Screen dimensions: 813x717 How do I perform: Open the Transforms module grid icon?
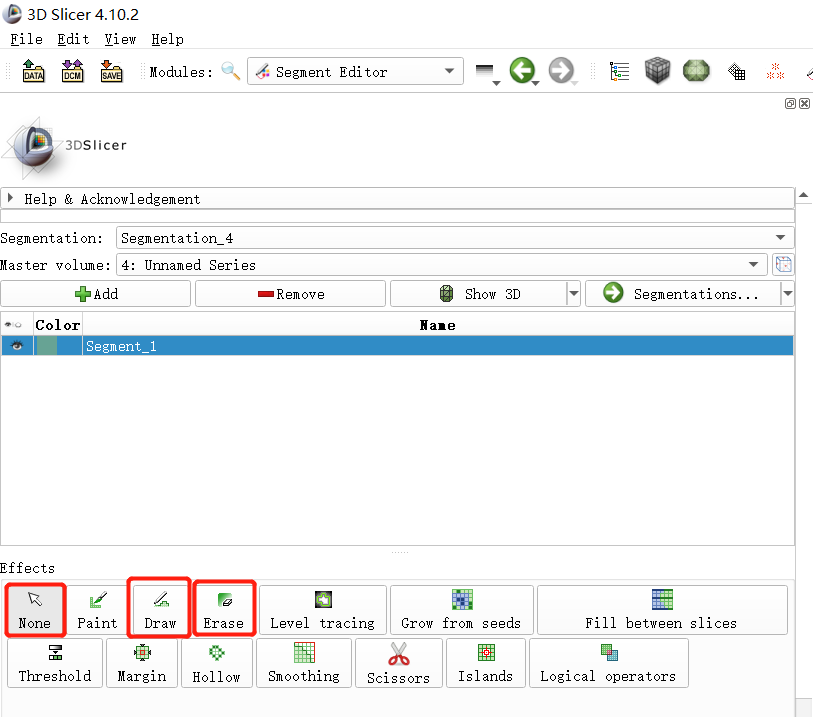[x=737, y=72]
